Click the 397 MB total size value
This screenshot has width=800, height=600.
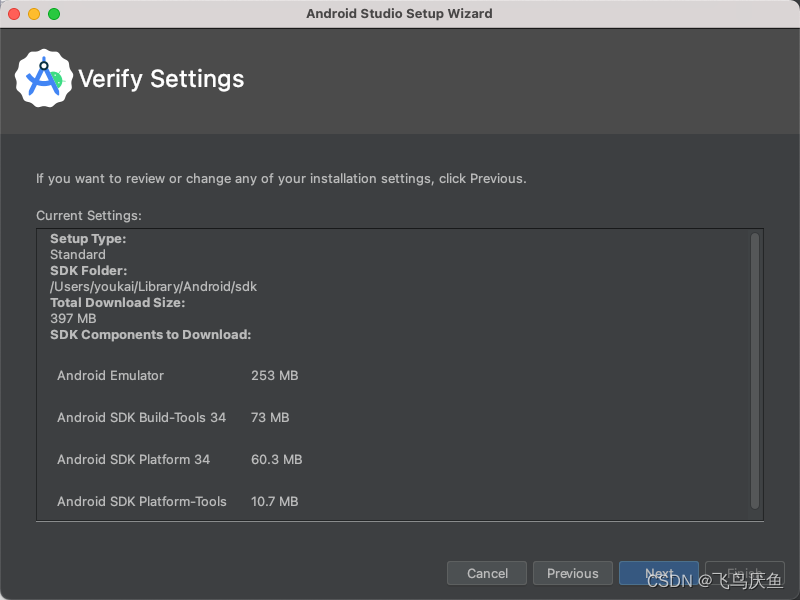point(73,318)
